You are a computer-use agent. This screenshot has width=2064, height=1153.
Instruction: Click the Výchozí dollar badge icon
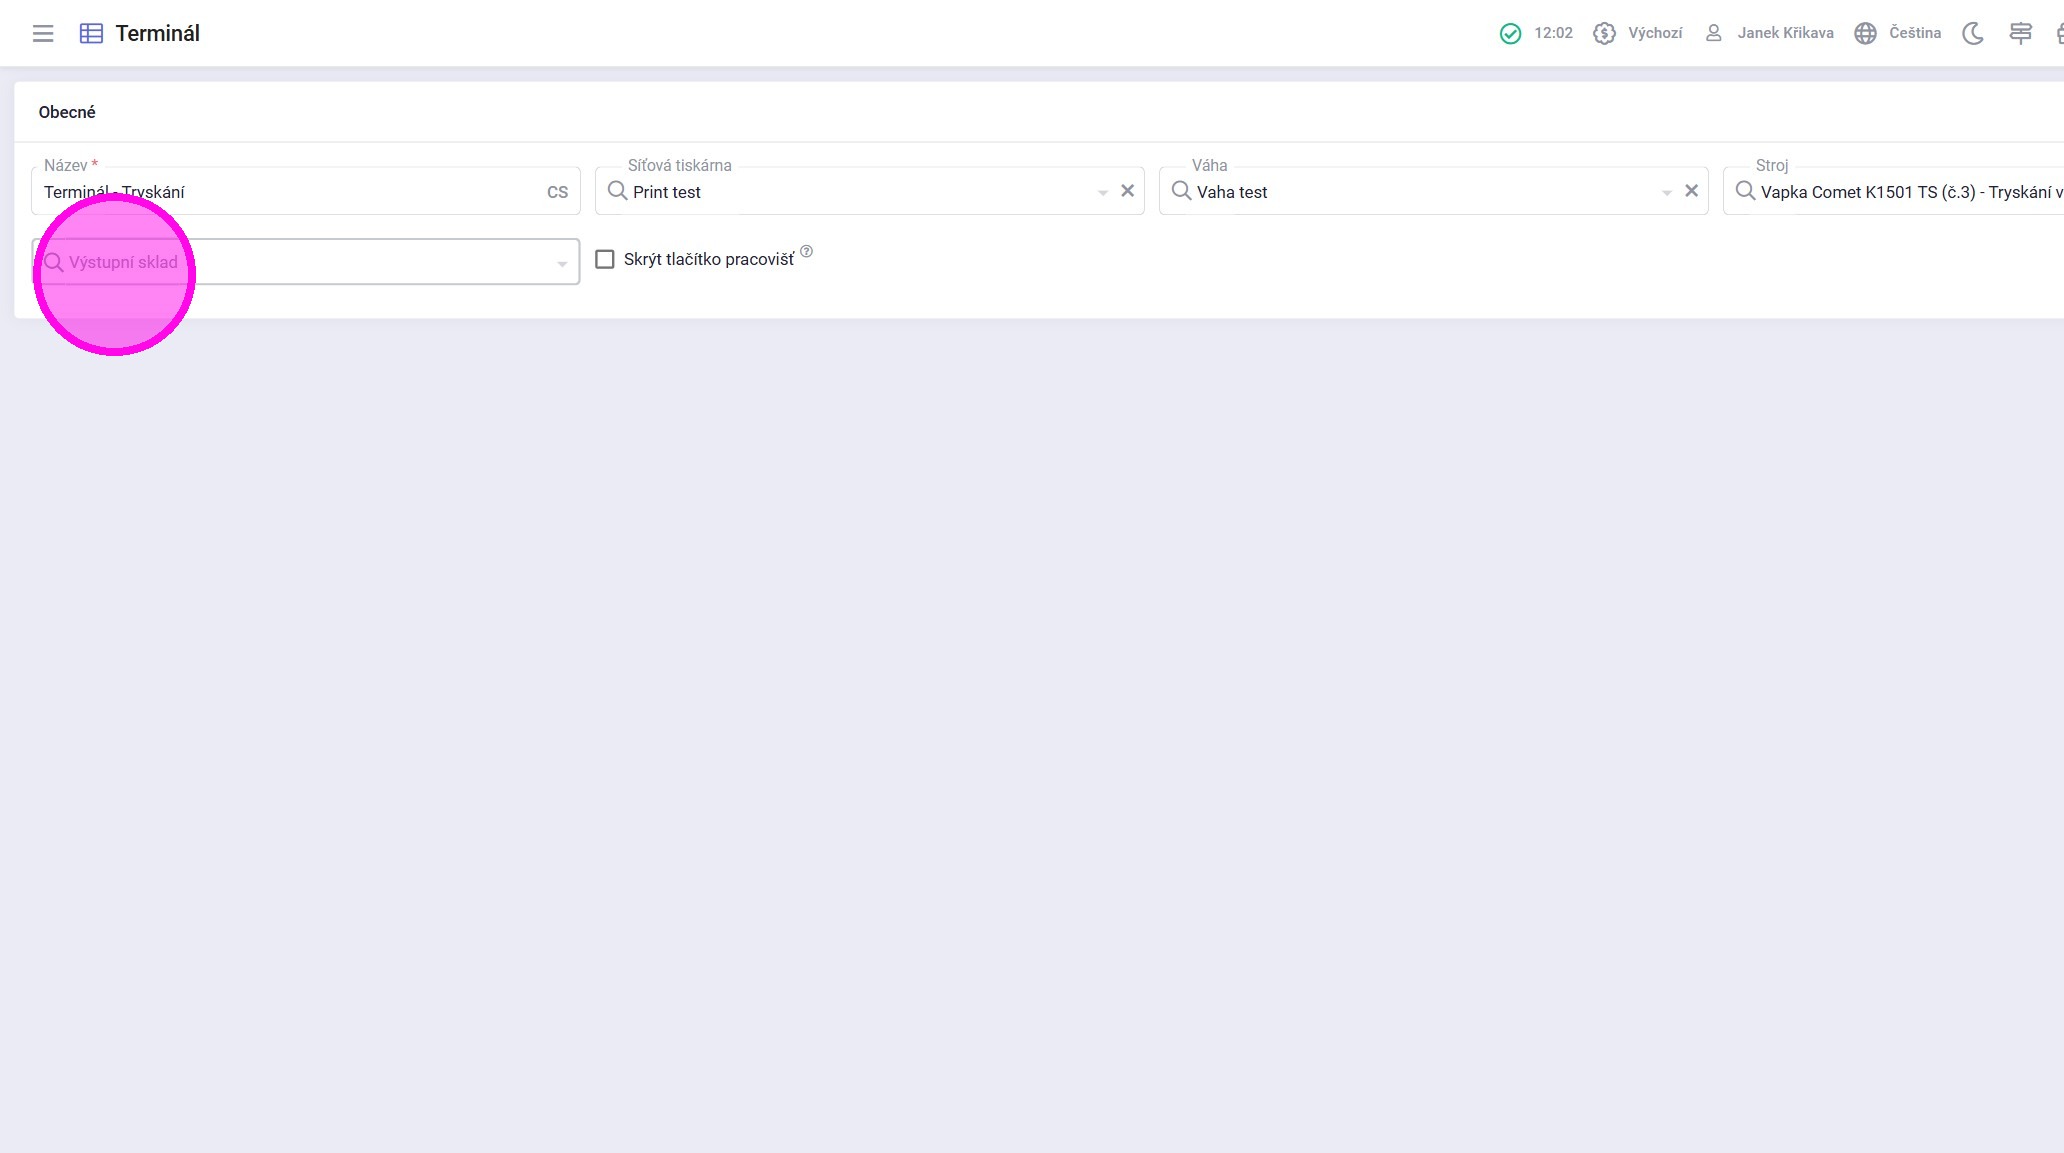1604,33
